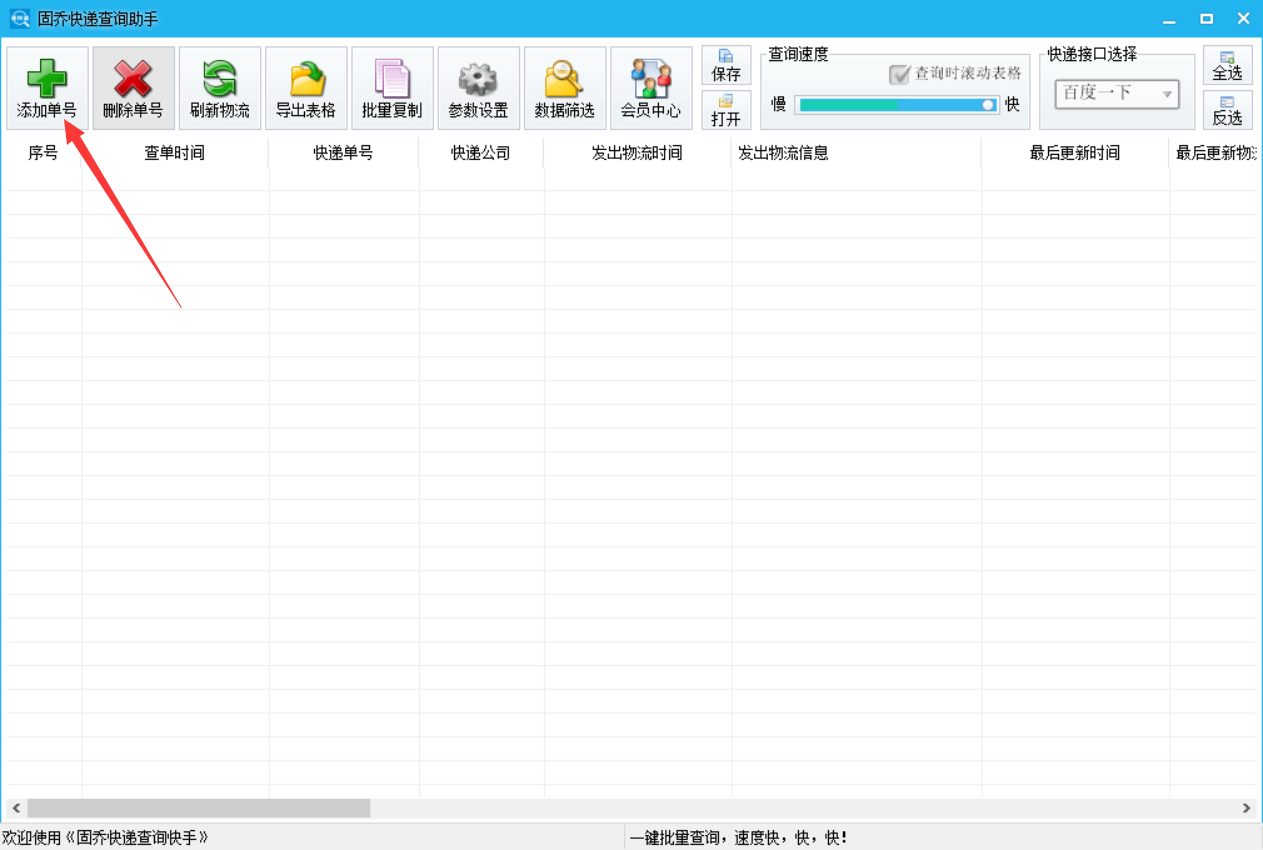Open the 会员中心 member center

[x=651, y=87]
